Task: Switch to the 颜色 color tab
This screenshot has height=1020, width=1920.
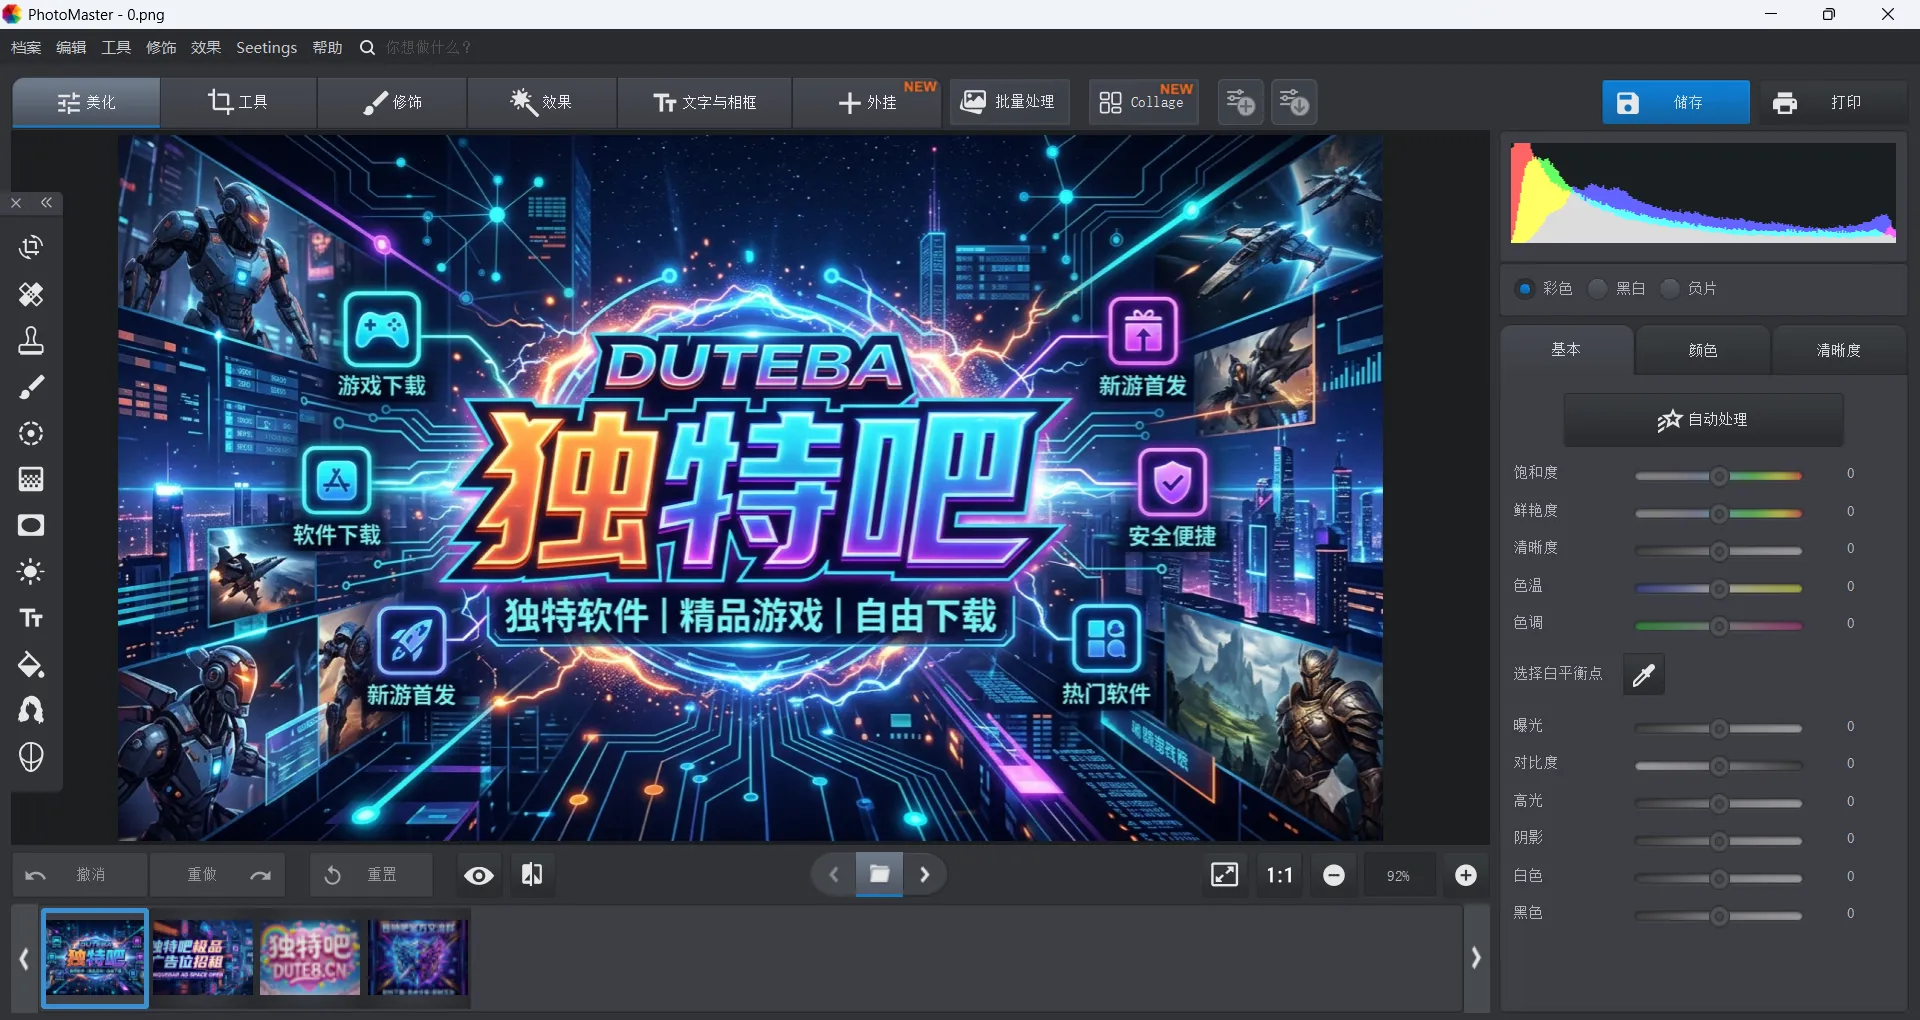Action: [x=1702, y=350]
